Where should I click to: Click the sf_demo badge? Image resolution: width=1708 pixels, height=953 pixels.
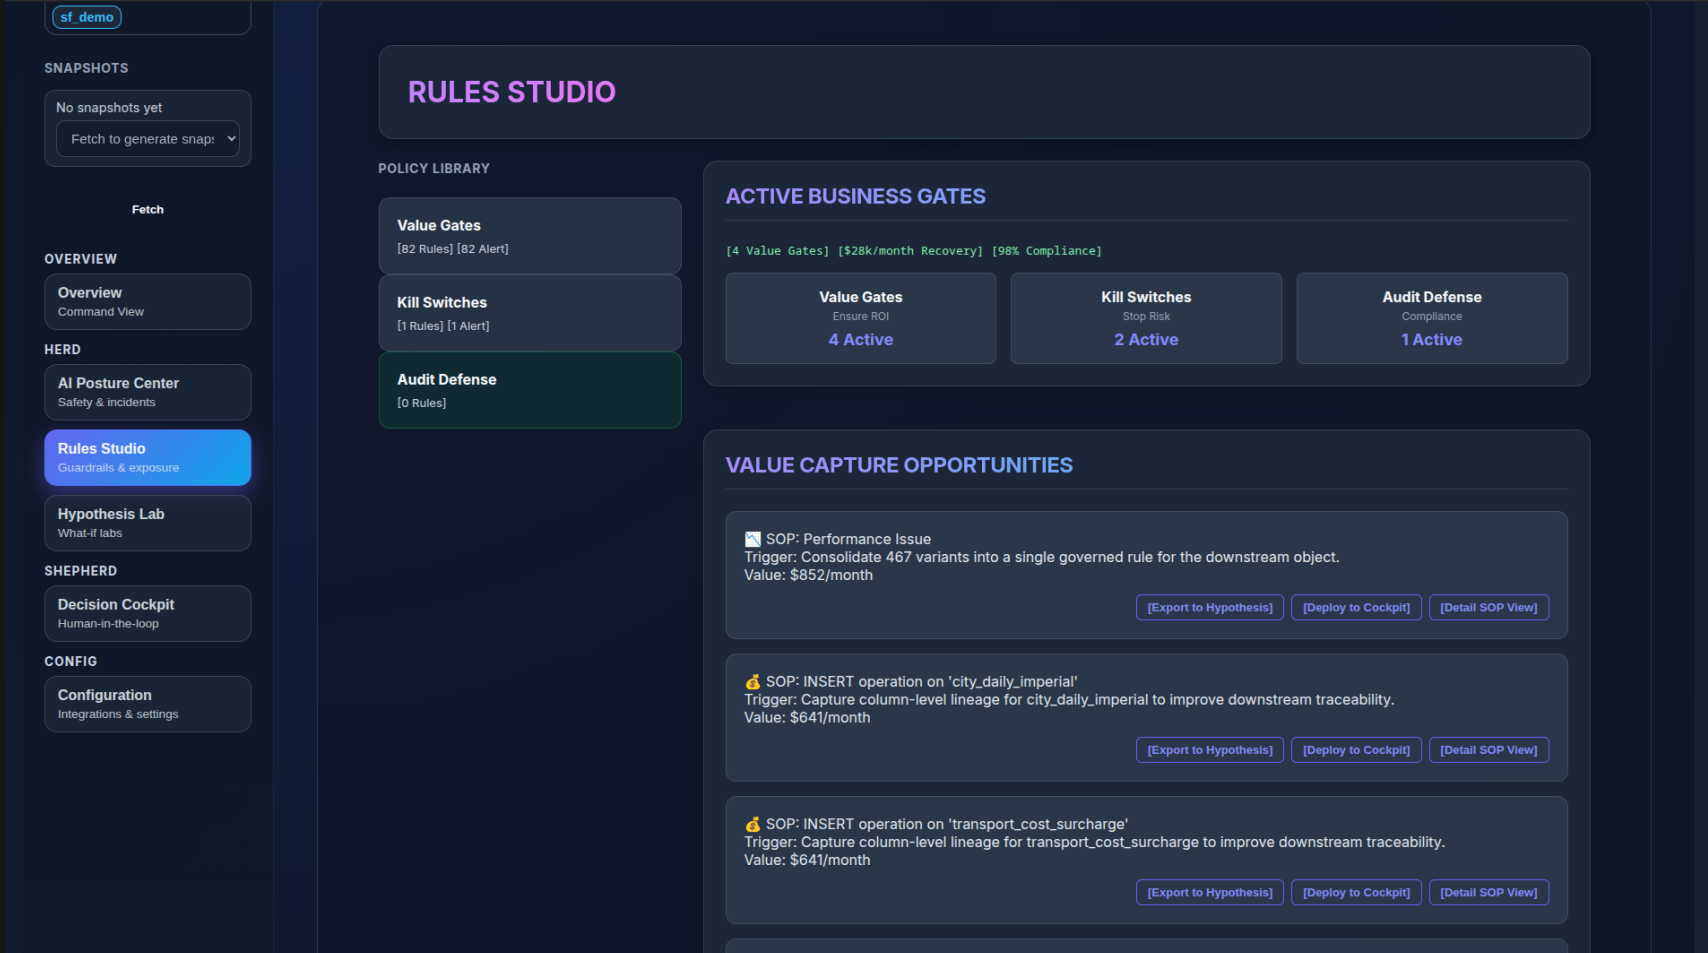(x=86, y=17)
